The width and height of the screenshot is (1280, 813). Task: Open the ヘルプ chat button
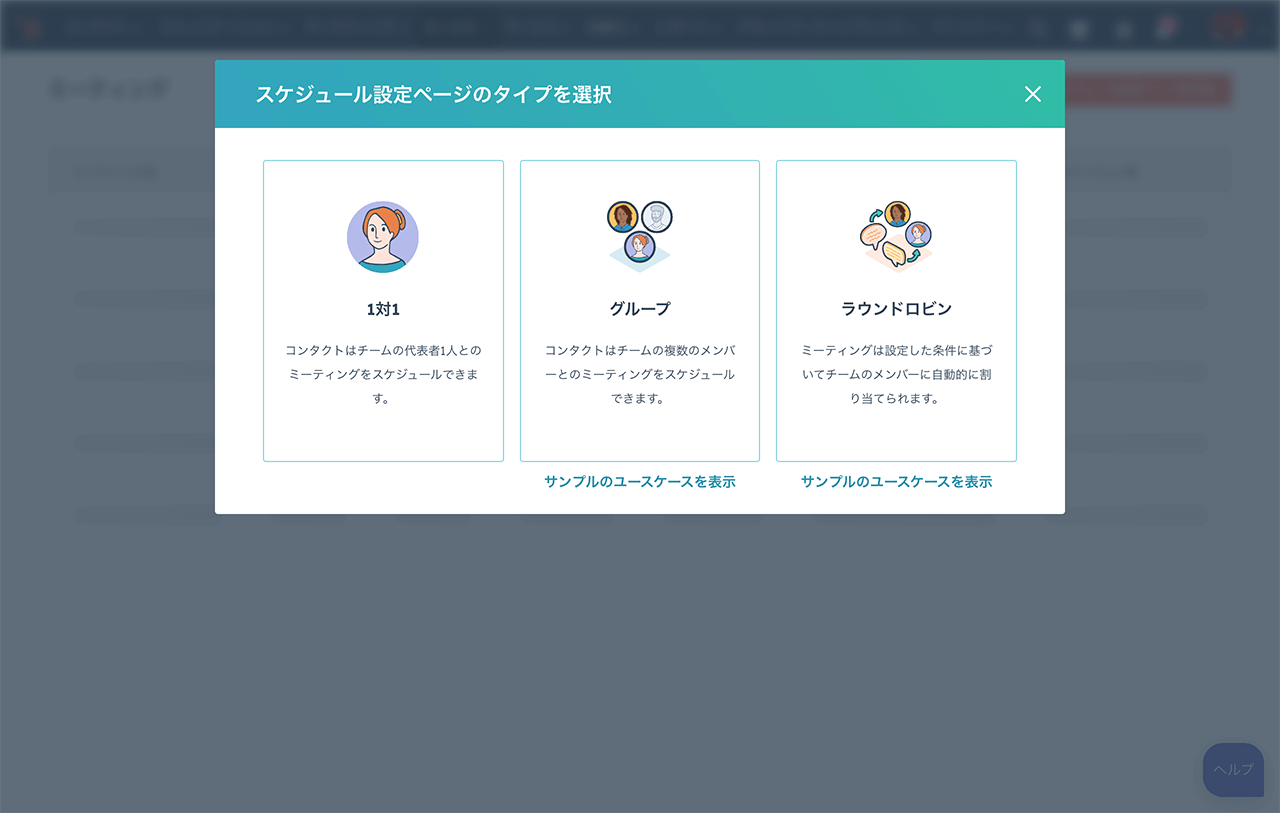[x=1233, y=769]
